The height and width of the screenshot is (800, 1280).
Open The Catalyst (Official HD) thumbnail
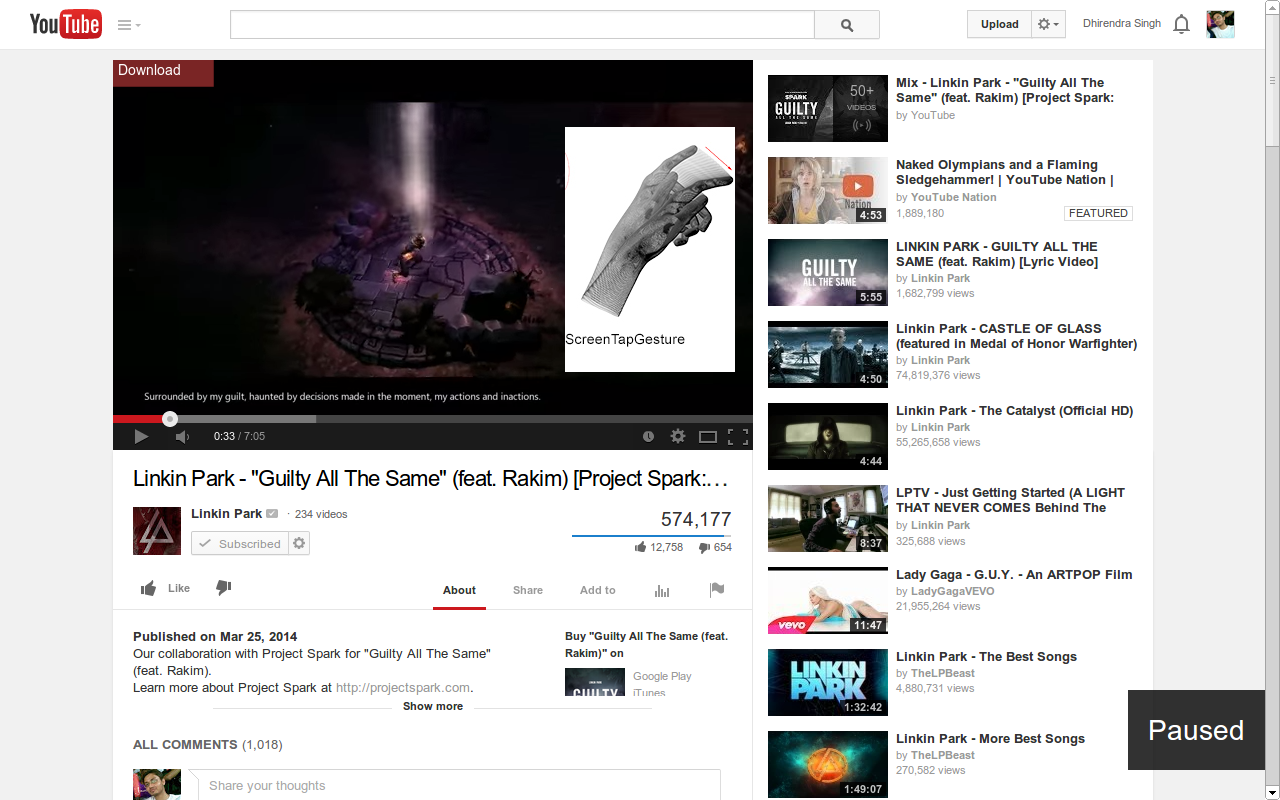pos(828,436)
